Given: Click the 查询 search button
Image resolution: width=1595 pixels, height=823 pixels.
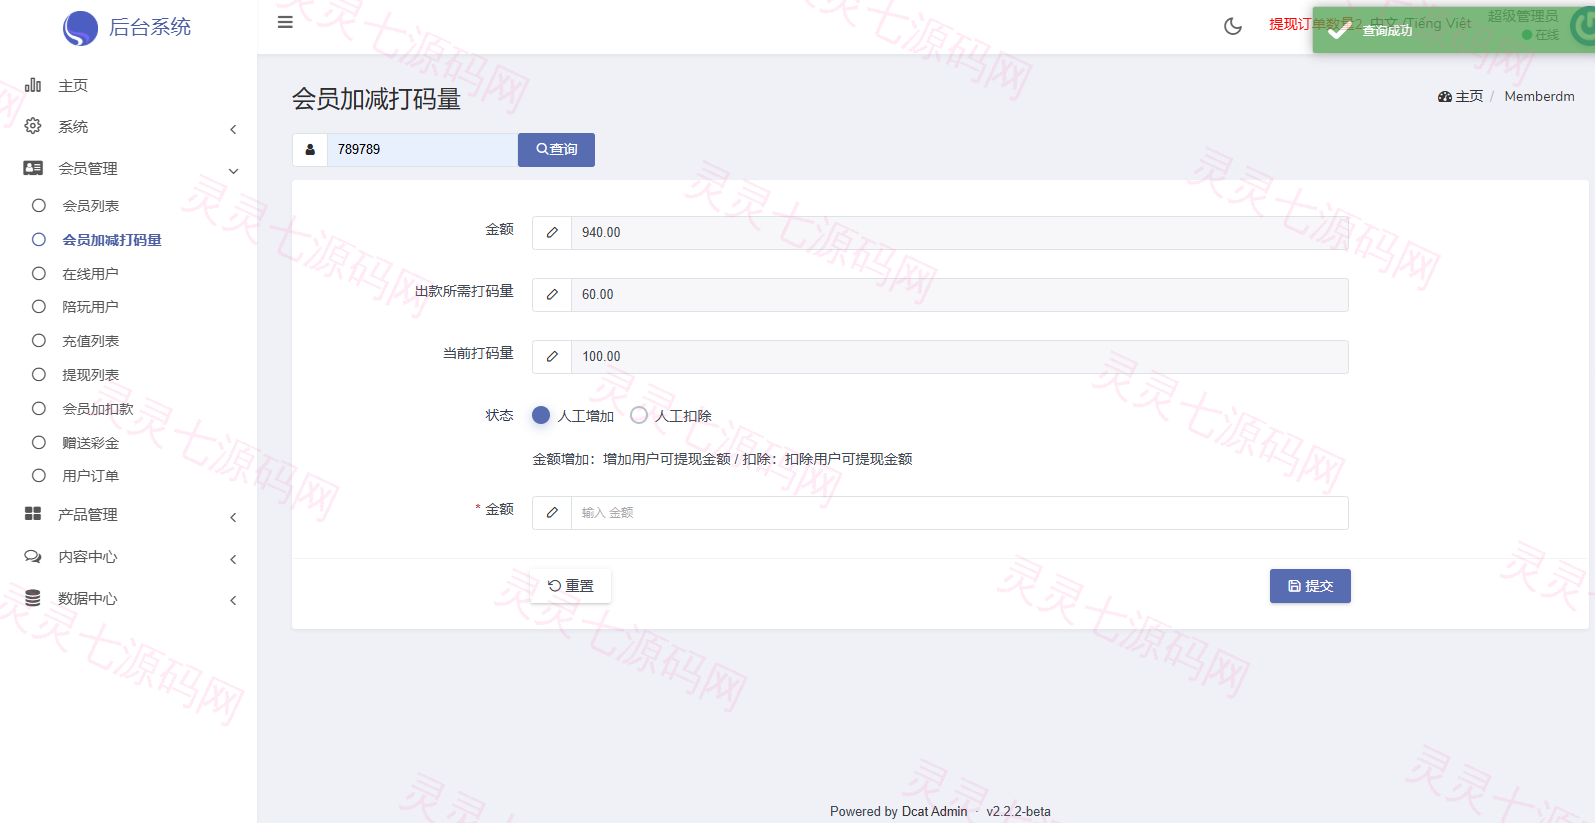Looking at the screenshot, I should point(556,150).
